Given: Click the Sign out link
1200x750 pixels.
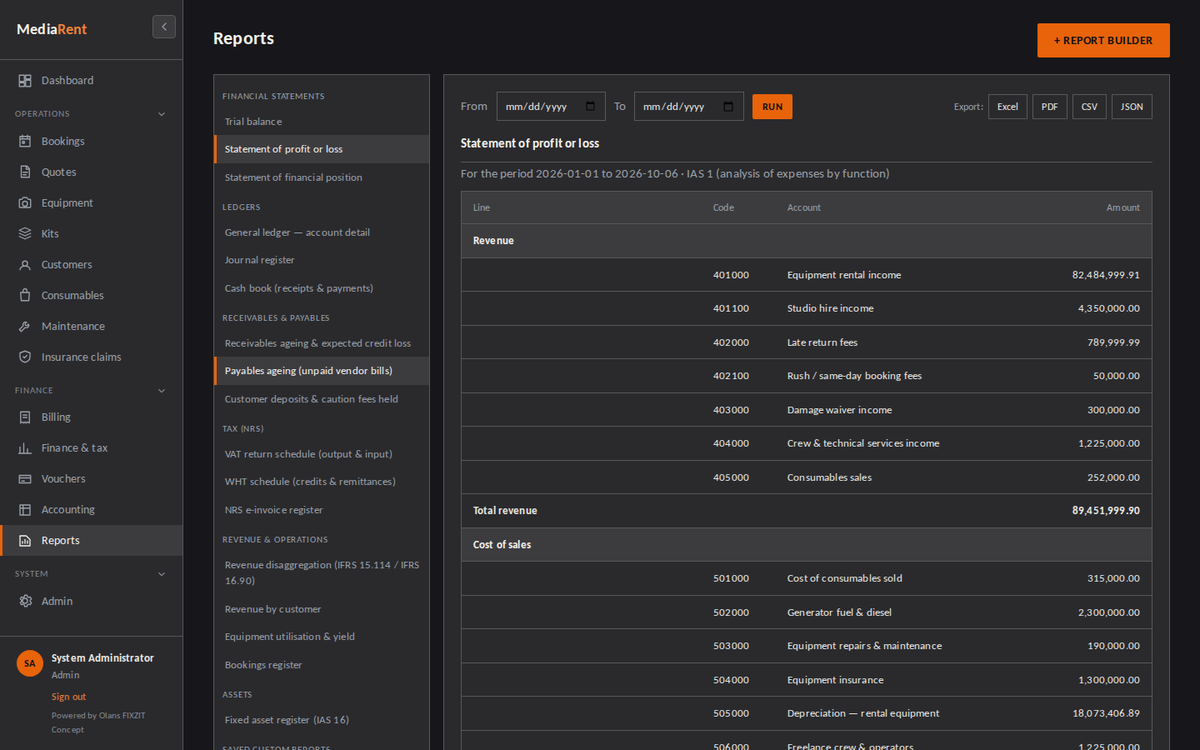Looking at the screenshot, I should tap(69, 697).
